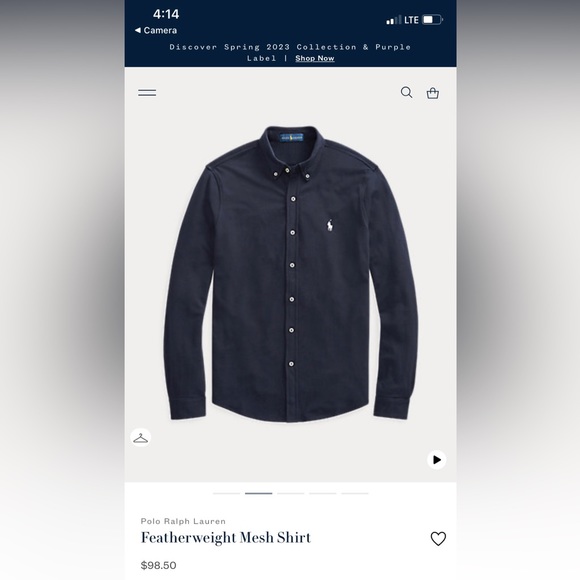
Task: Tap the 4:14 clock in status bar
Action: (166, 14)
